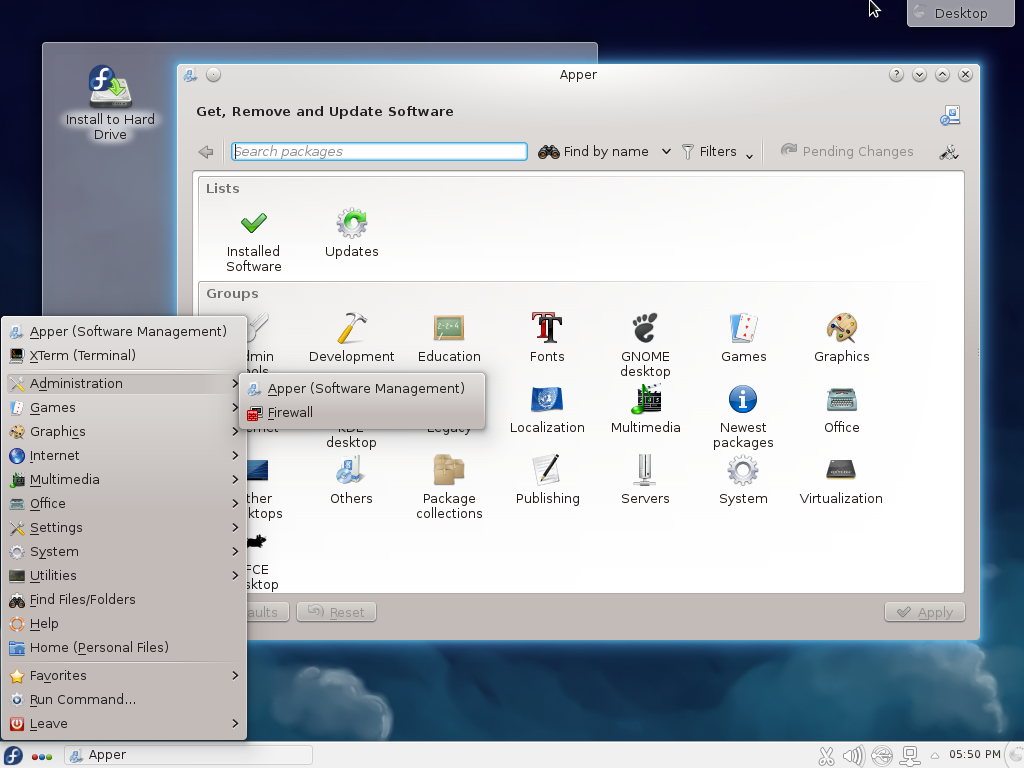Click the software sources icon in Apper header
1024x768 pixels.
click(950, 115)
